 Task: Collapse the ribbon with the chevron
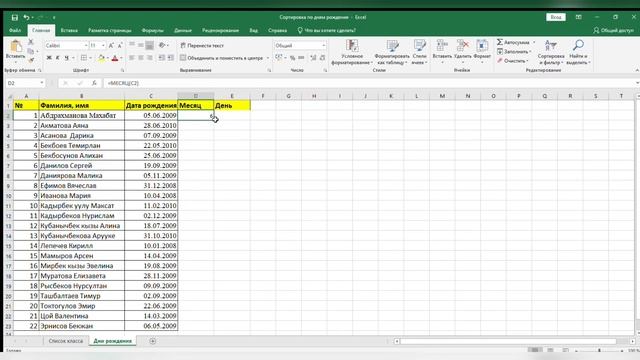tap(637, 70)
